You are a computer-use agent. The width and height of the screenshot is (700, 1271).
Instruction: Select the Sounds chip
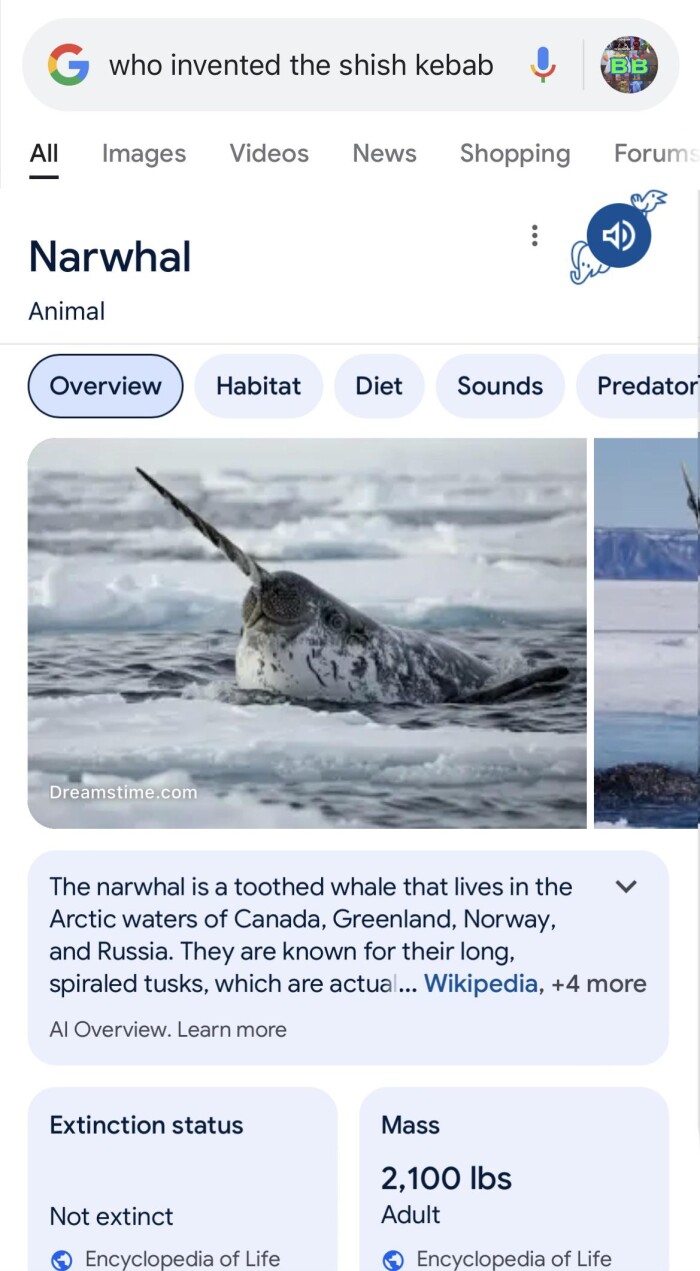coord(500,386)
